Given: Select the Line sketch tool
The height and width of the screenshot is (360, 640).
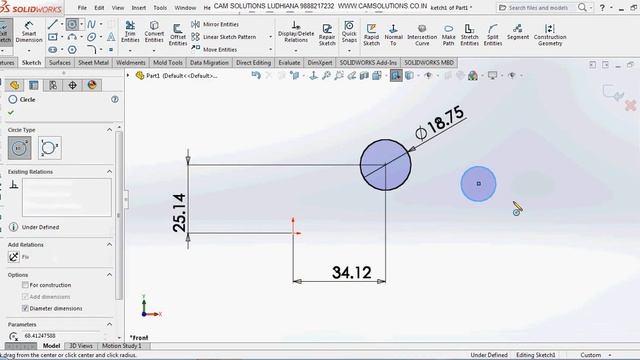Looking at the screenshot, I should pos(53,24).
